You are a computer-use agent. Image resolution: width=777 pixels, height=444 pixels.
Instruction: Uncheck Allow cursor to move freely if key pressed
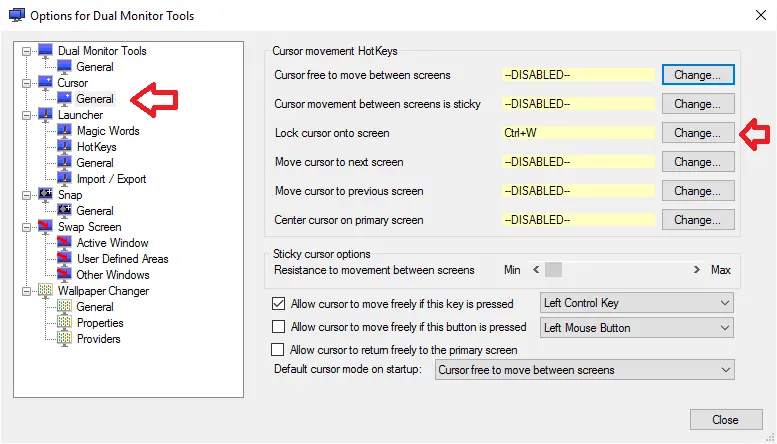[278, 303]
